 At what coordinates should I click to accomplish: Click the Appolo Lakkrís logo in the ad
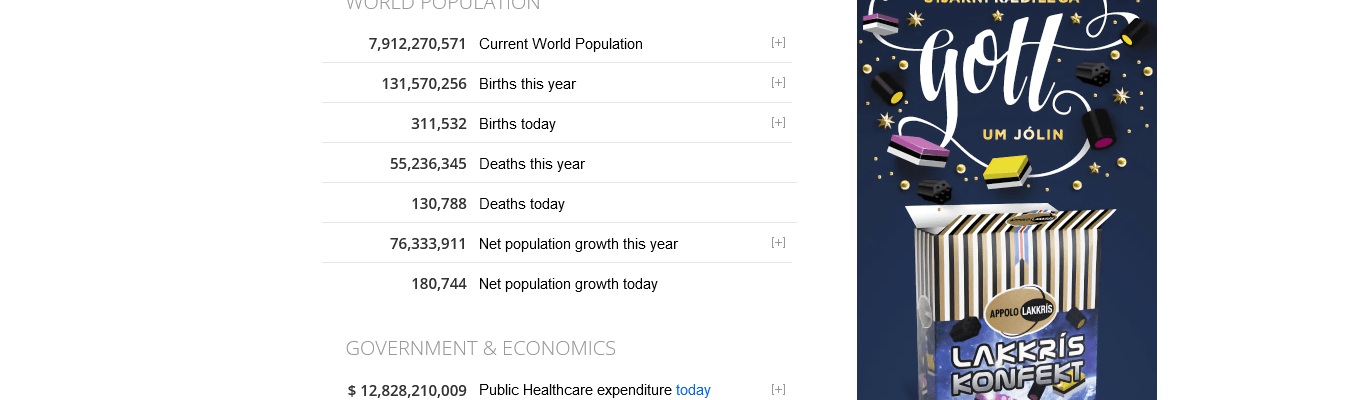1020,310
